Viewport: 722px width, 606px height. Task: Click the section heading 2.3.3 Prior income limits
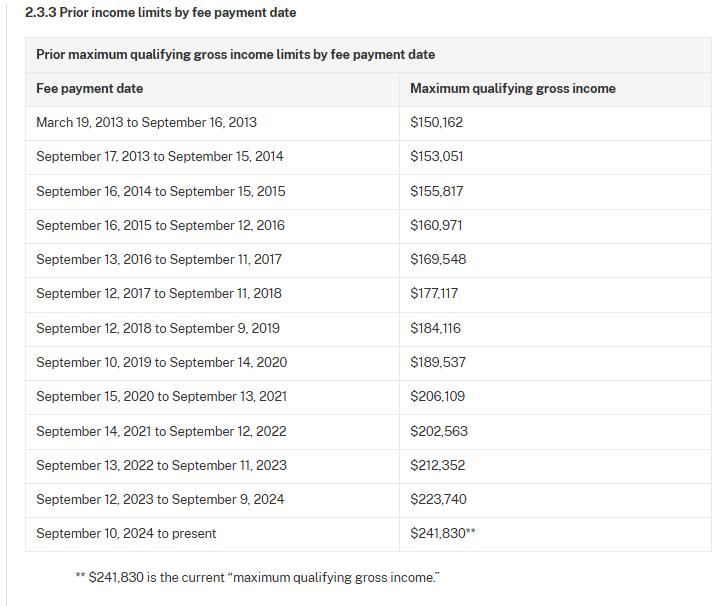(160, 13)
